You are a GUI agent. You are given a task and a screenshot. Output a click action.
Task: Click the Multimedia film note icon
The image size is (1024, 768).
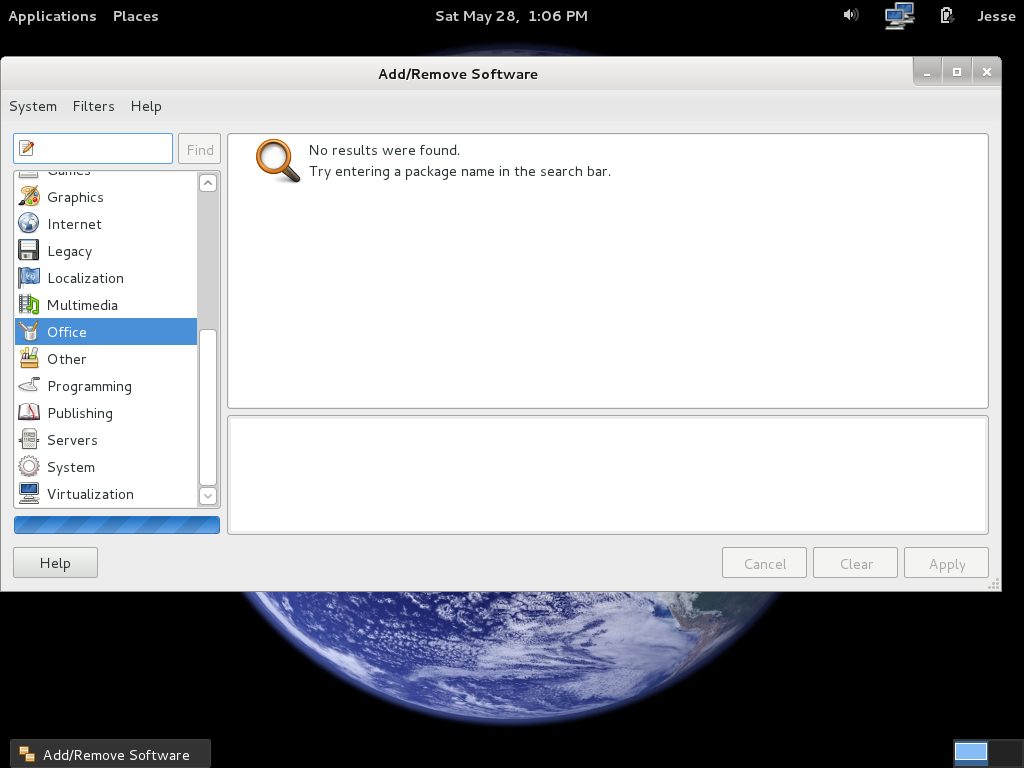(29, 304)
